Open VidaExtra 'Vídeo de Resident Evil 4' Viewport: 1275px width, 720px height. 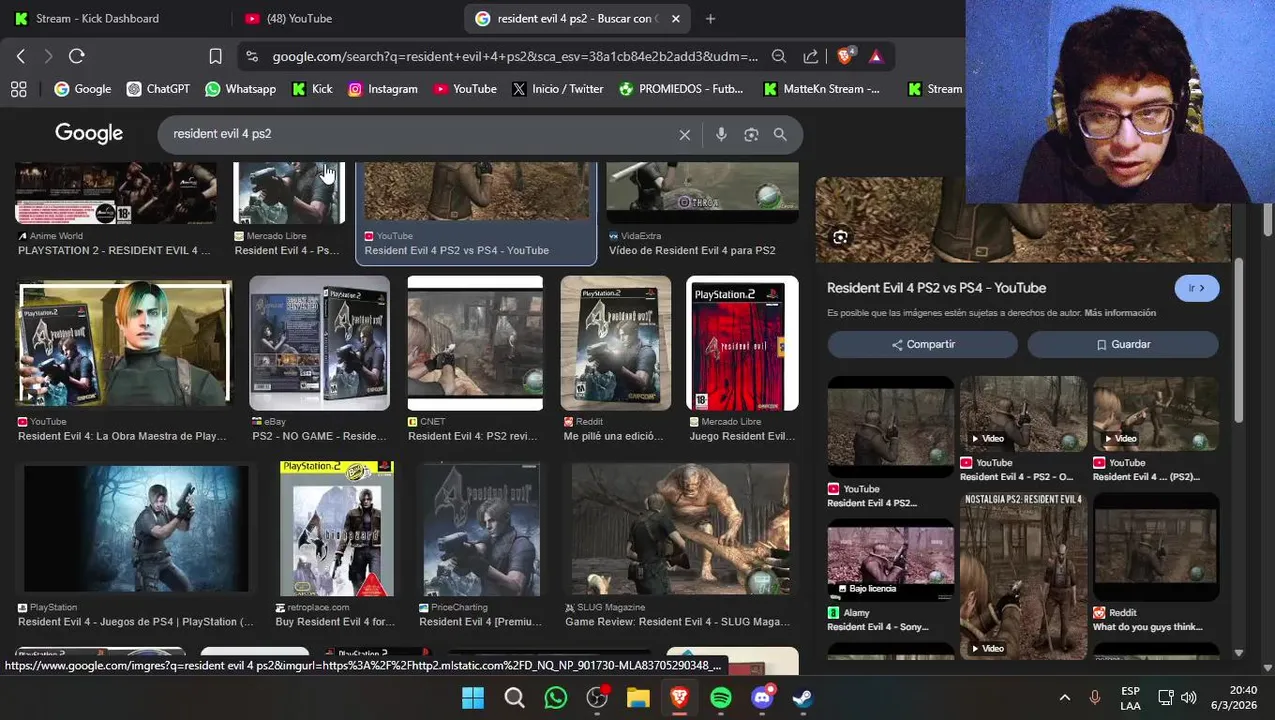click(x=692, y=250)
